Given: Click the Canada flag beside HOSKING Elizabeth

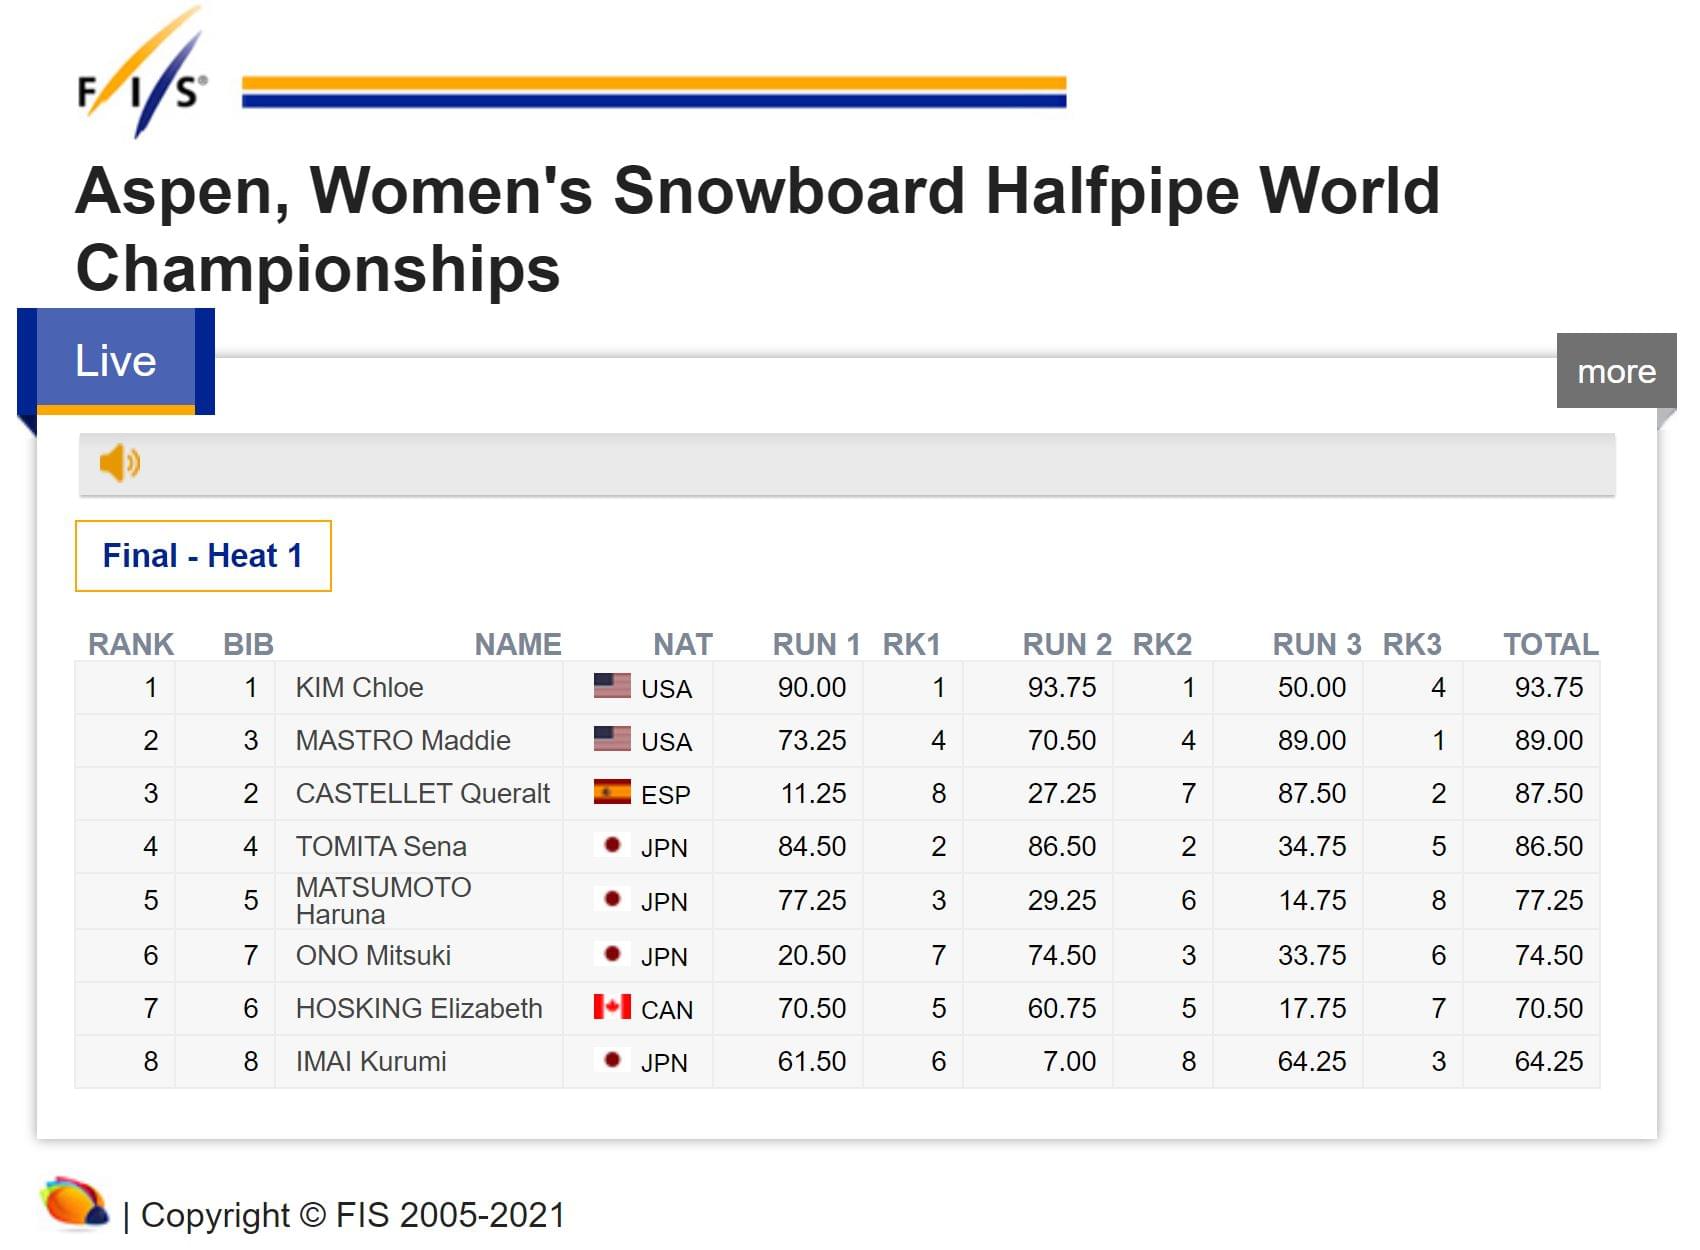Looking at the screenshot, I should [612, 1007].
